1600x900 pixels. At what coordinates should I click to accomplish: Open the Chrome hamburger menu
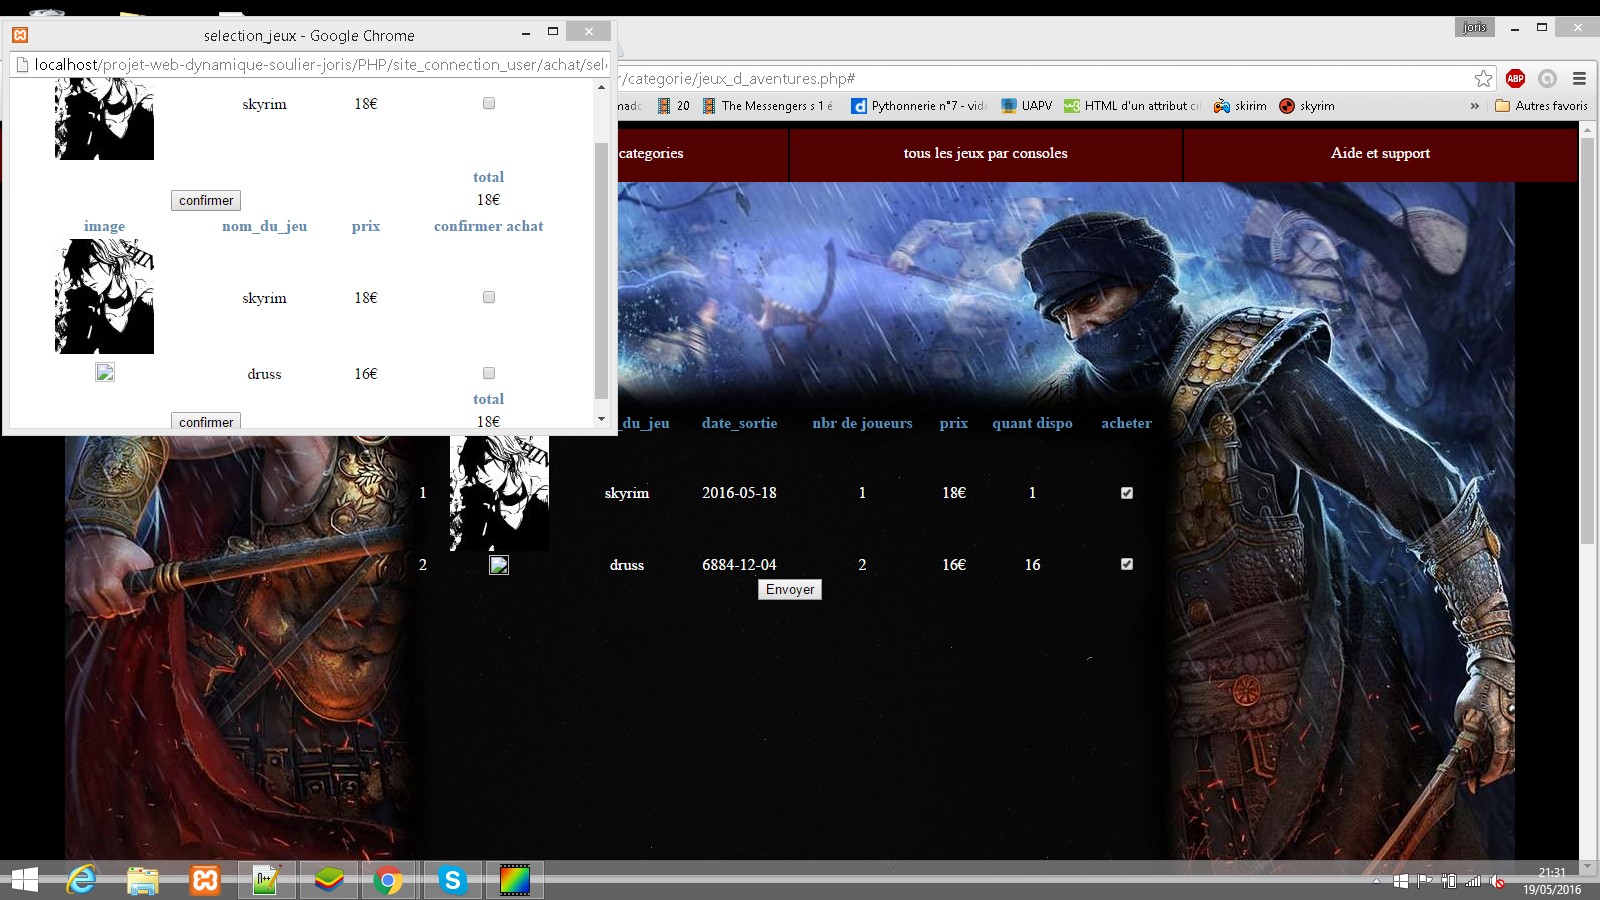tap(1579, 79)
